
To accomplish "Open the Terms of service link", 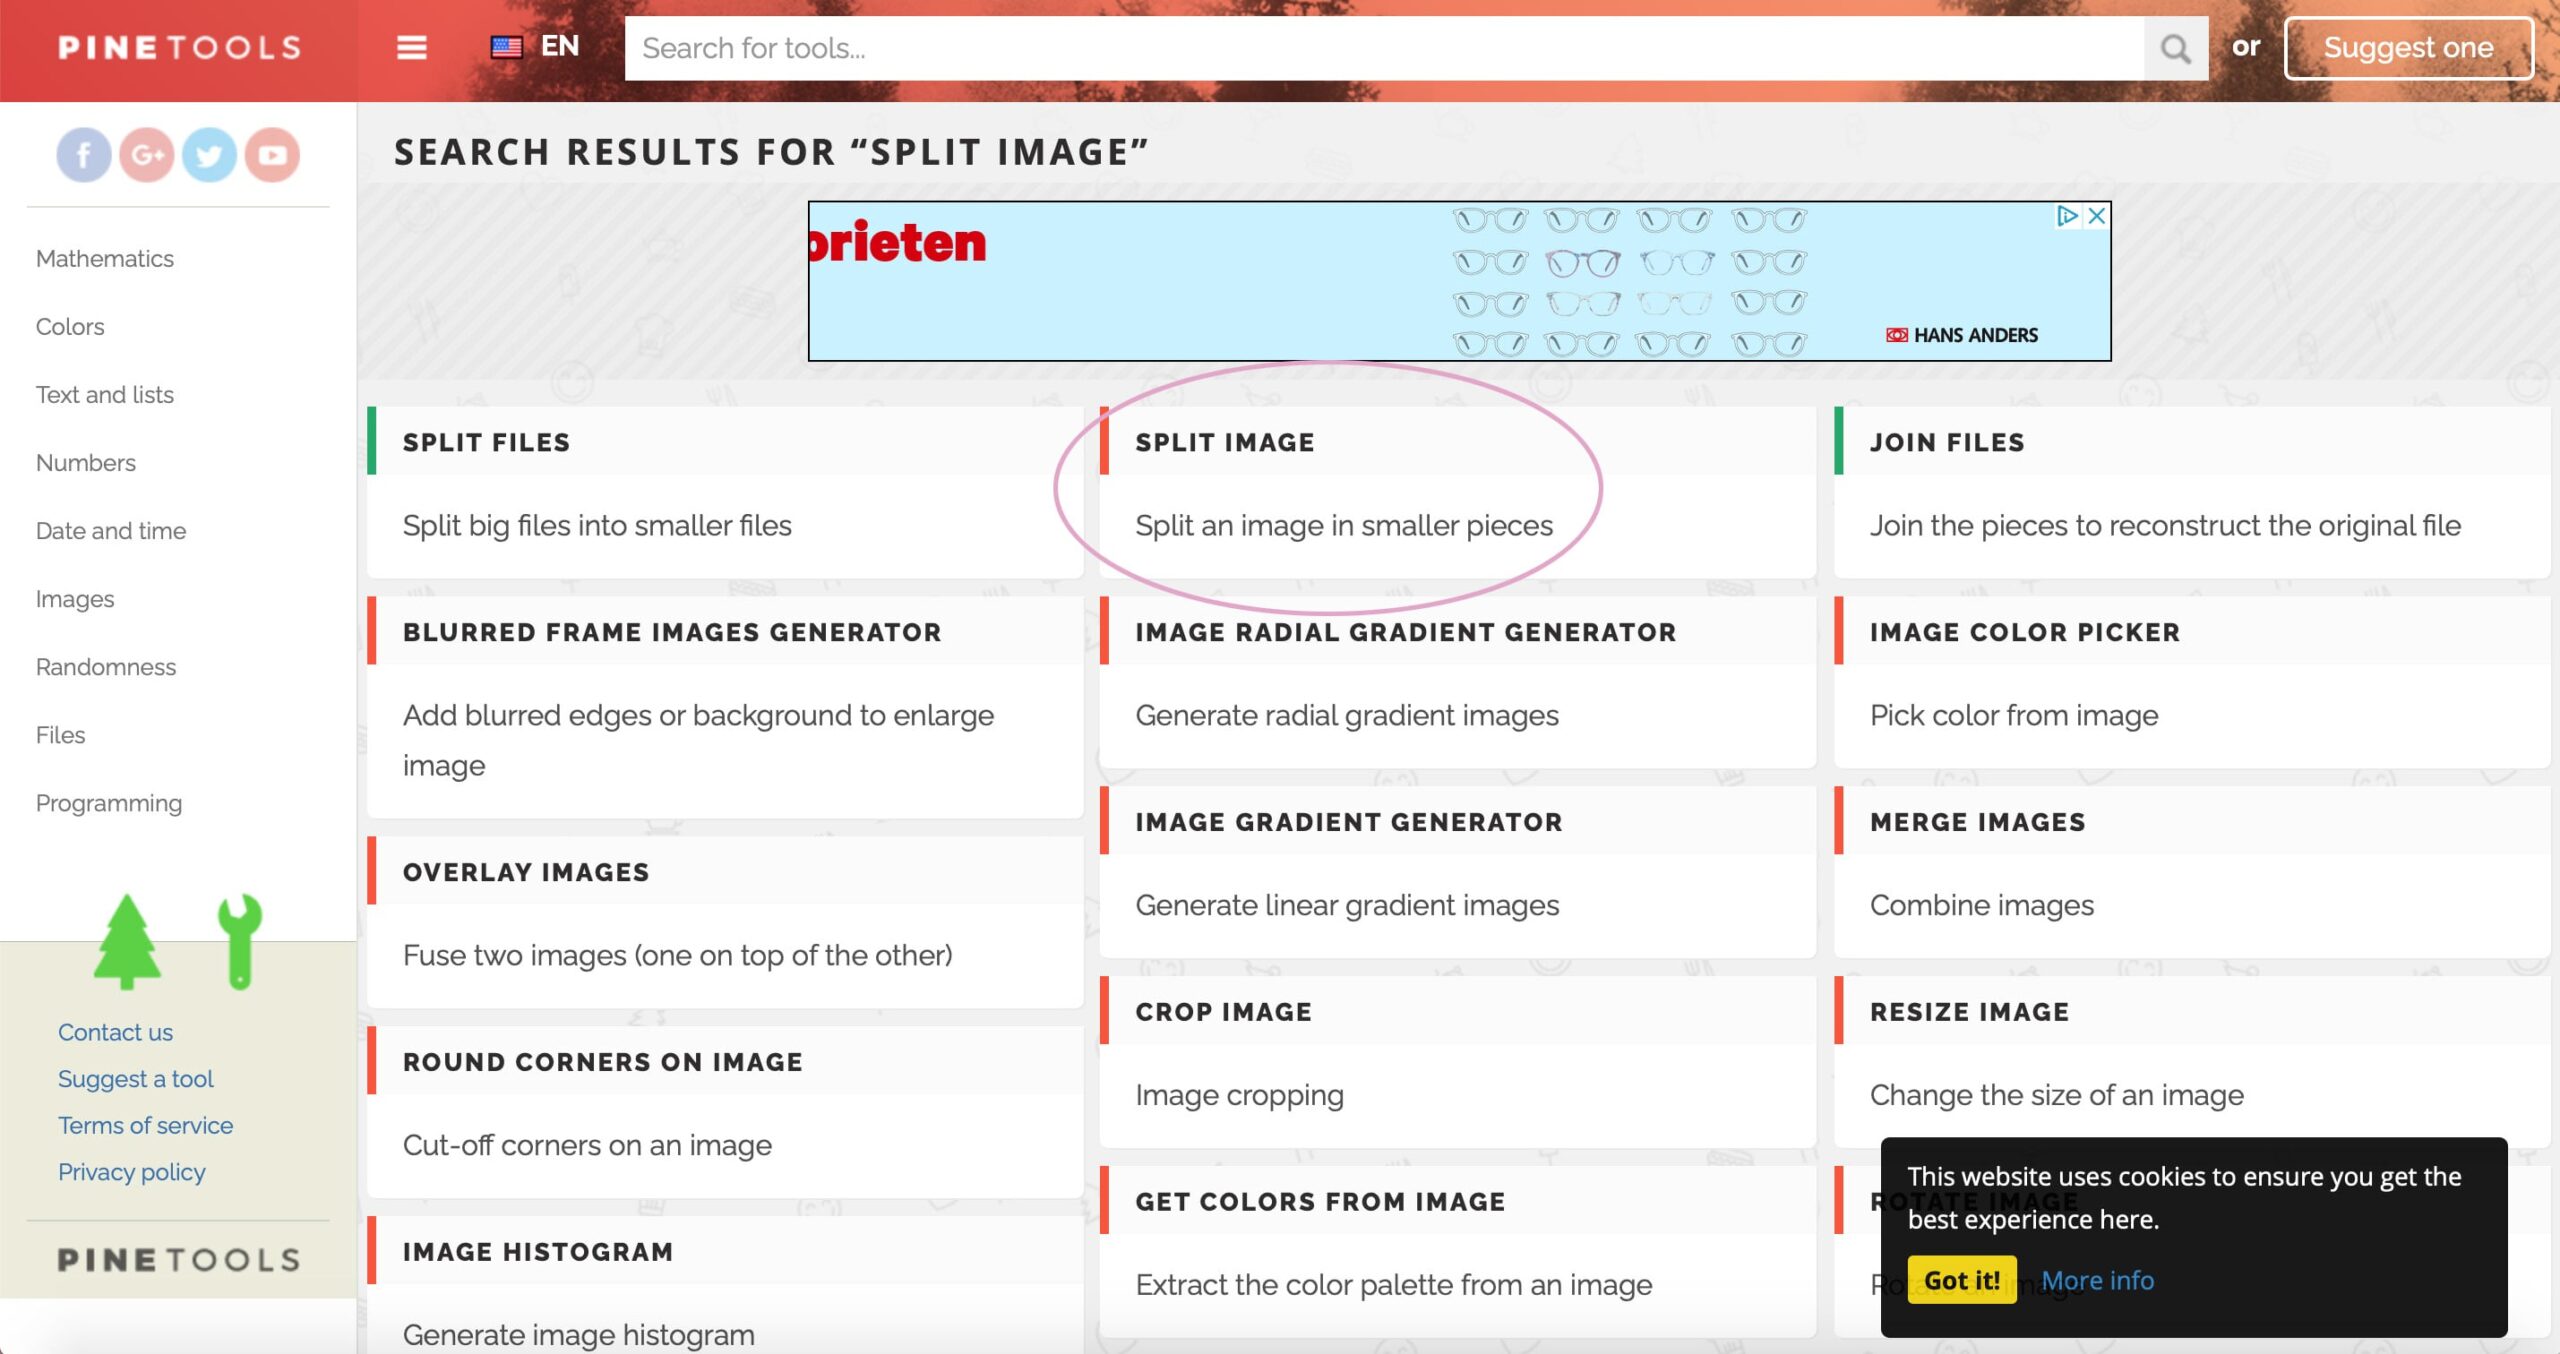I will point(145,1125).
